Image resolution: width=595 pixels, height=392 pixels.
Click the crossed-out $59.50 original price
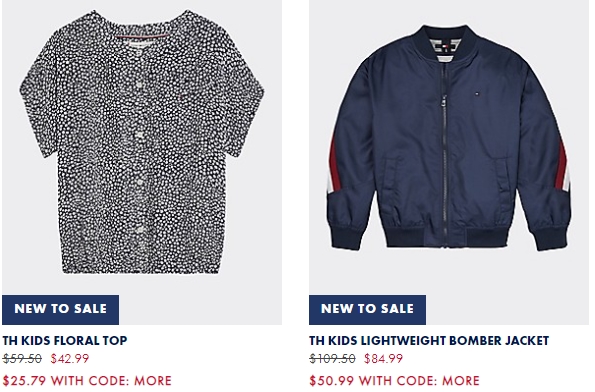point(22,359)
